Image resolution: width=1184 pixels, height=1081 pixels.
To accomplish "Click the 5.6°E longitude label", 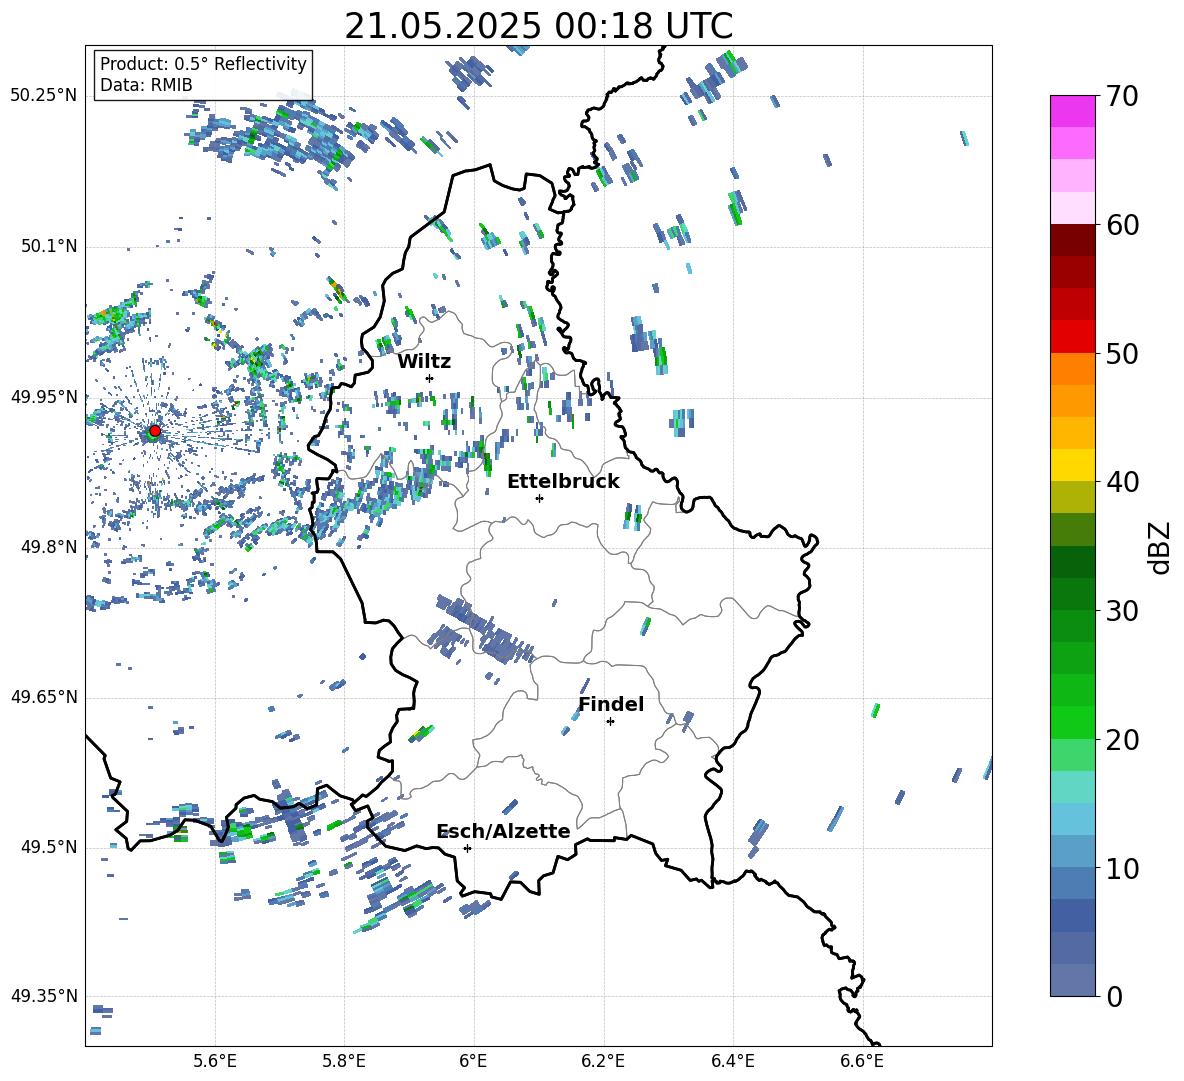I will pos(215,1061).
